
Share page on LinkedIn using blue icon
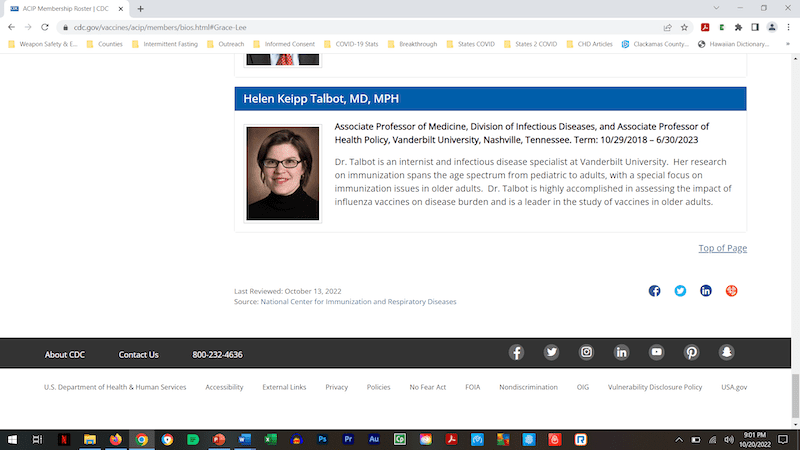pos(706,291)
